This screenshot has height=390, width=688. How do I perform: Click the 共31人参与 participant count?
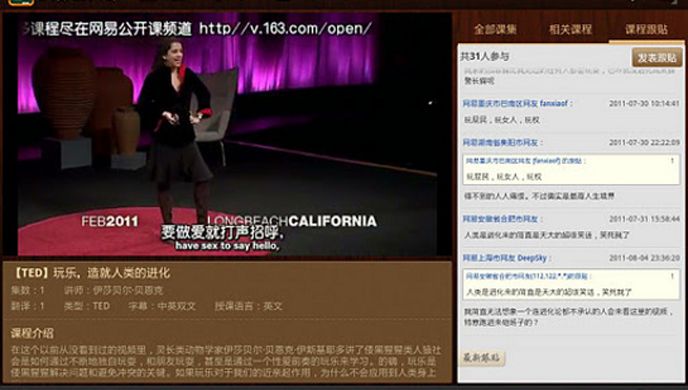point(484,56)
